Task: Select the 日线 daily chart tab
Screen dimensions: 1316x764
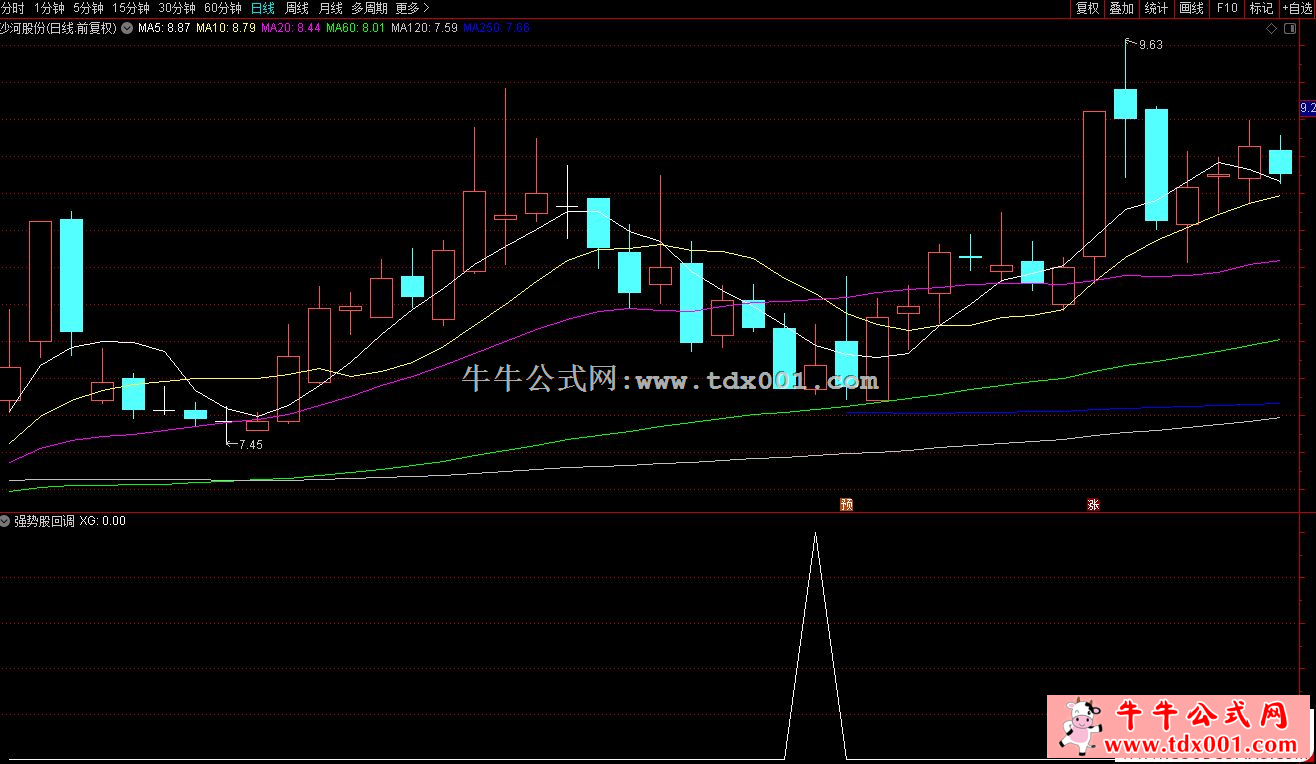Action: pos(263,8)
